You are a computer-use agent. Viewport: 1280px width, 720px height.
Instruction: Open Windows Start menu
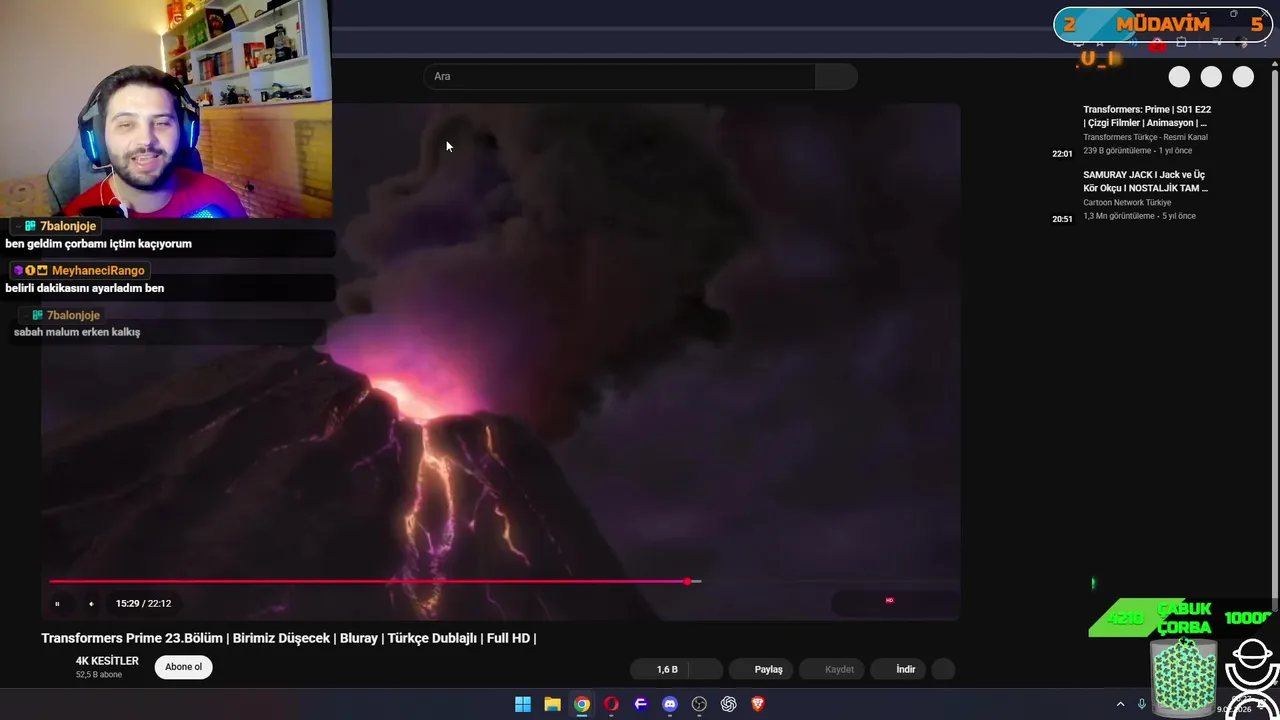coord(523,704)
